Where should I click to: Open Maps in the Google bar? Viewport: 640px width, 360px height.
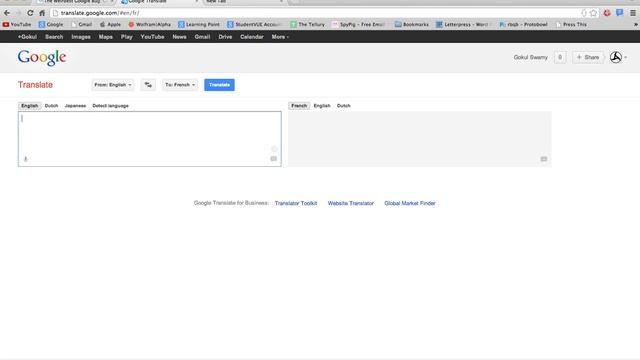click(x=105, y=37)
